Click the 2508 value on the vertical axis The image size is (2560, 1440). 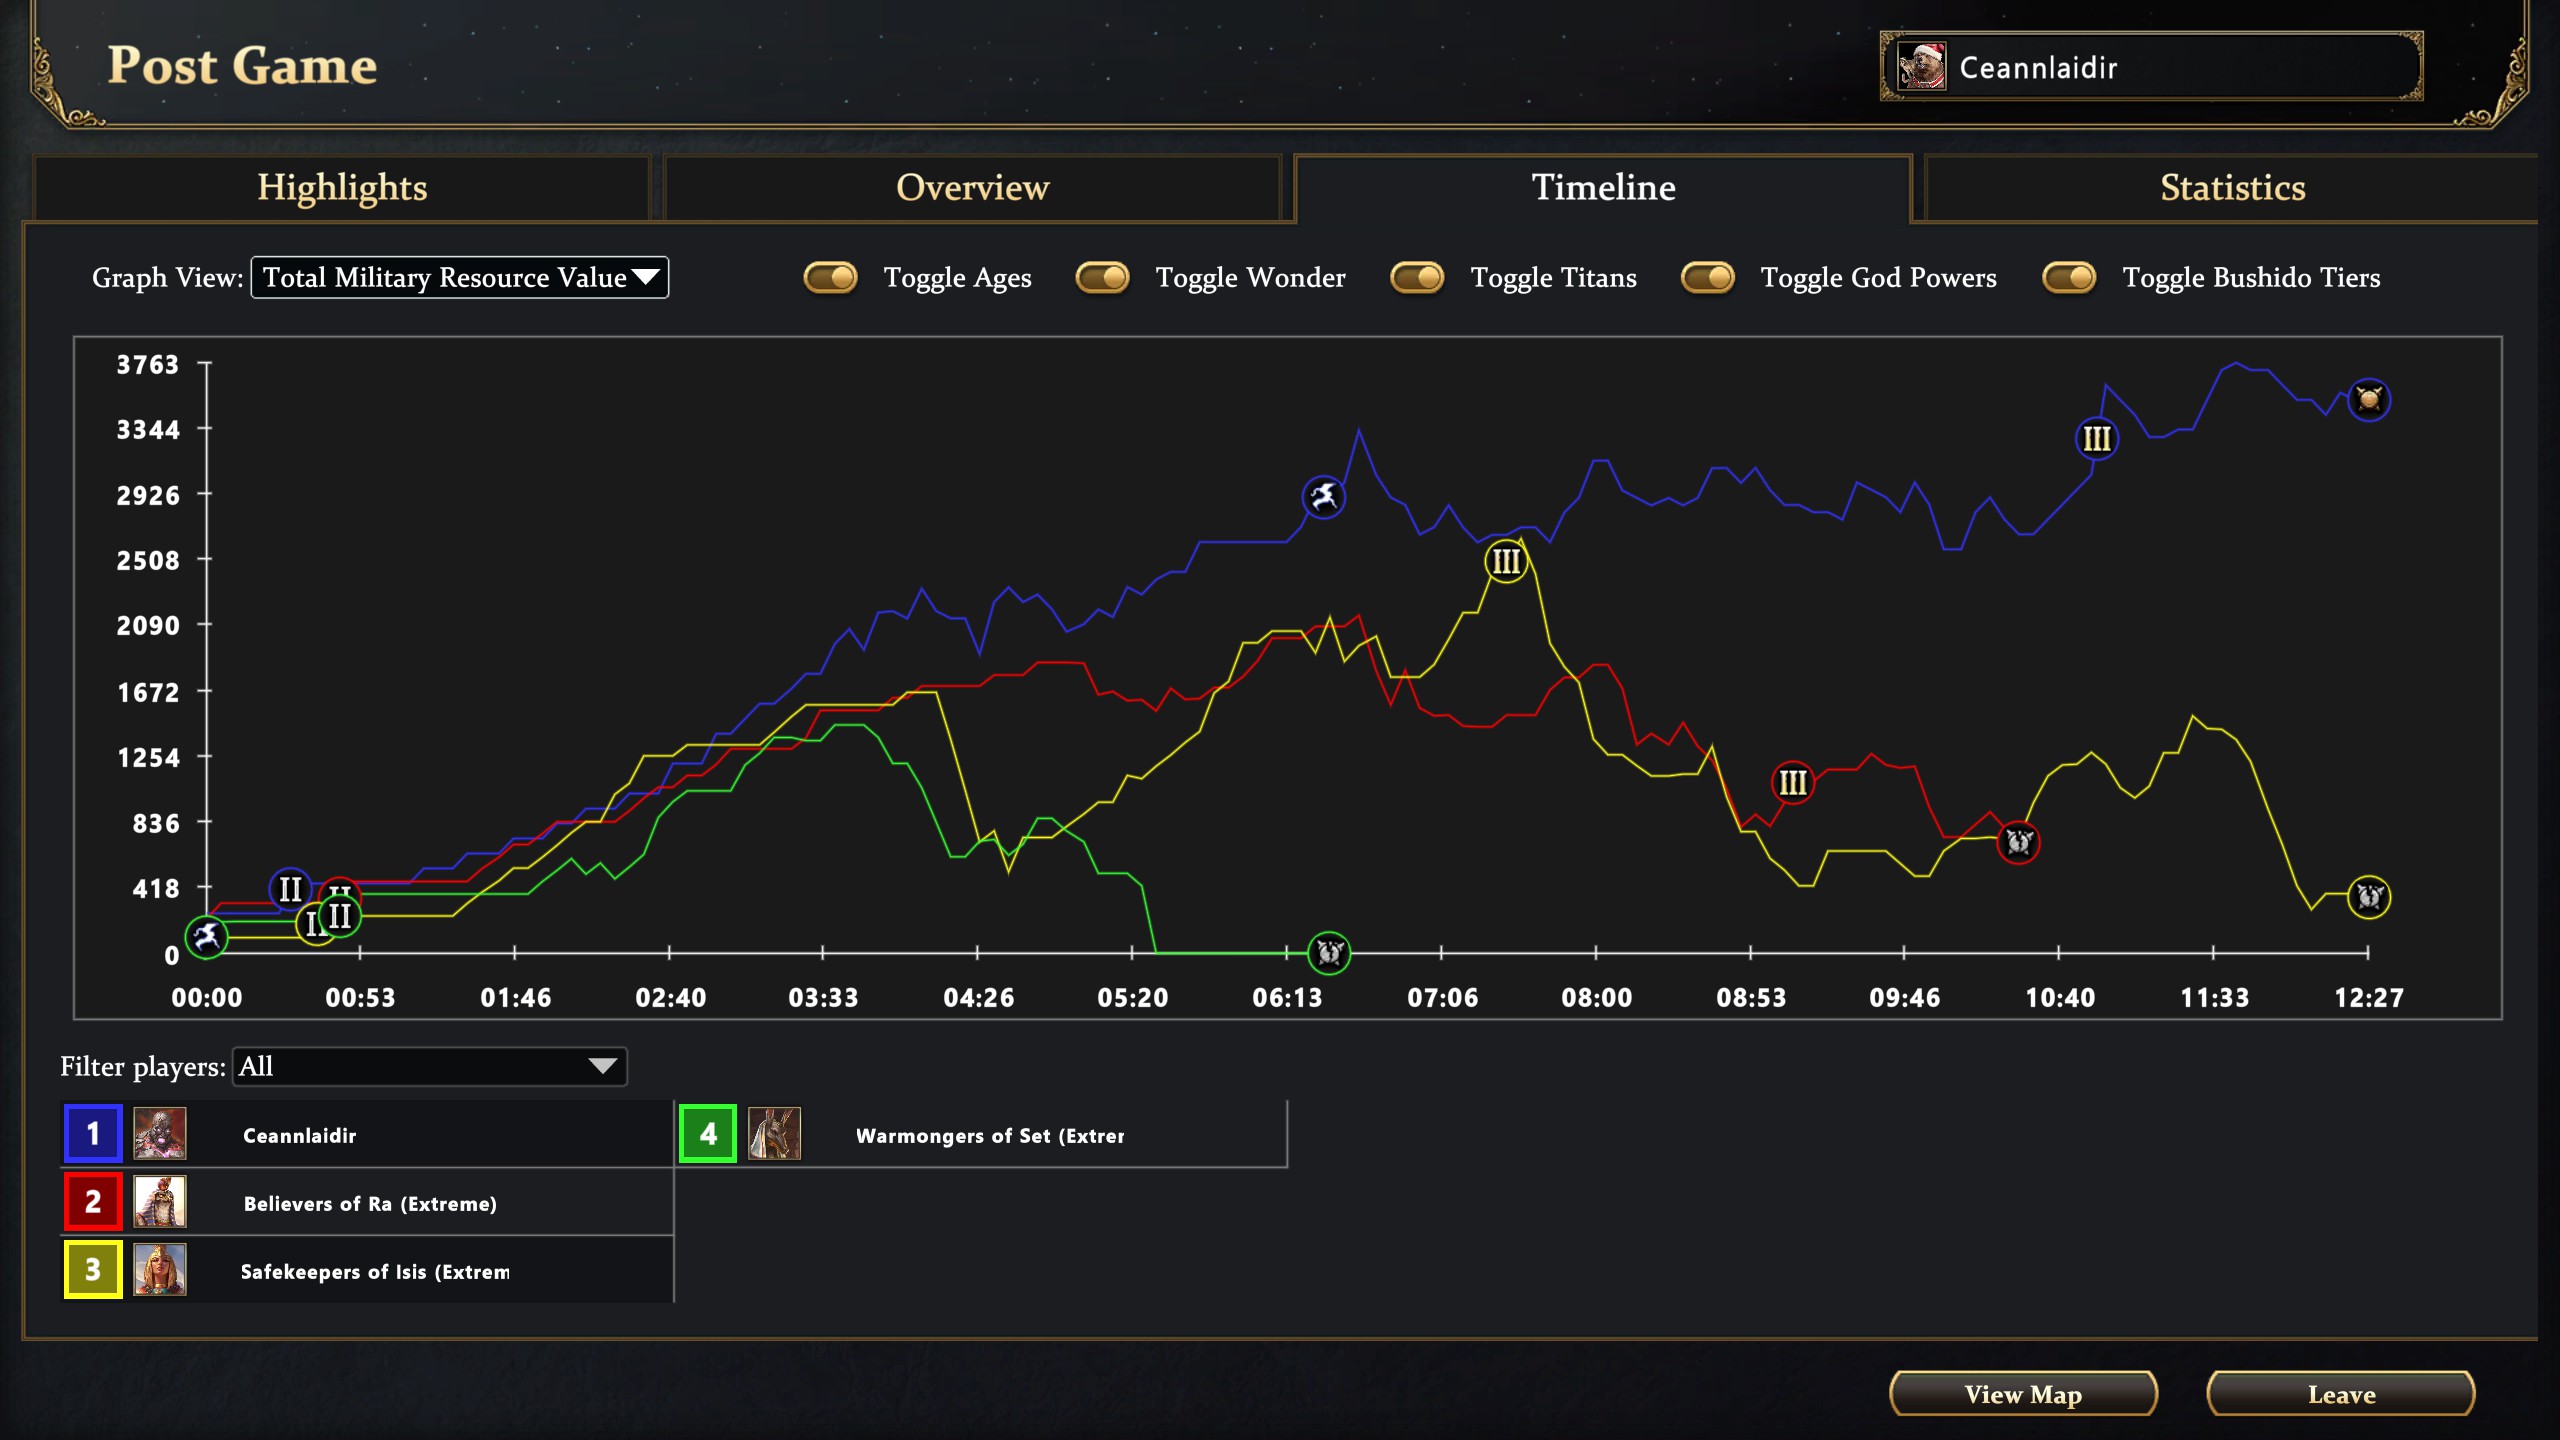point(148,561)
